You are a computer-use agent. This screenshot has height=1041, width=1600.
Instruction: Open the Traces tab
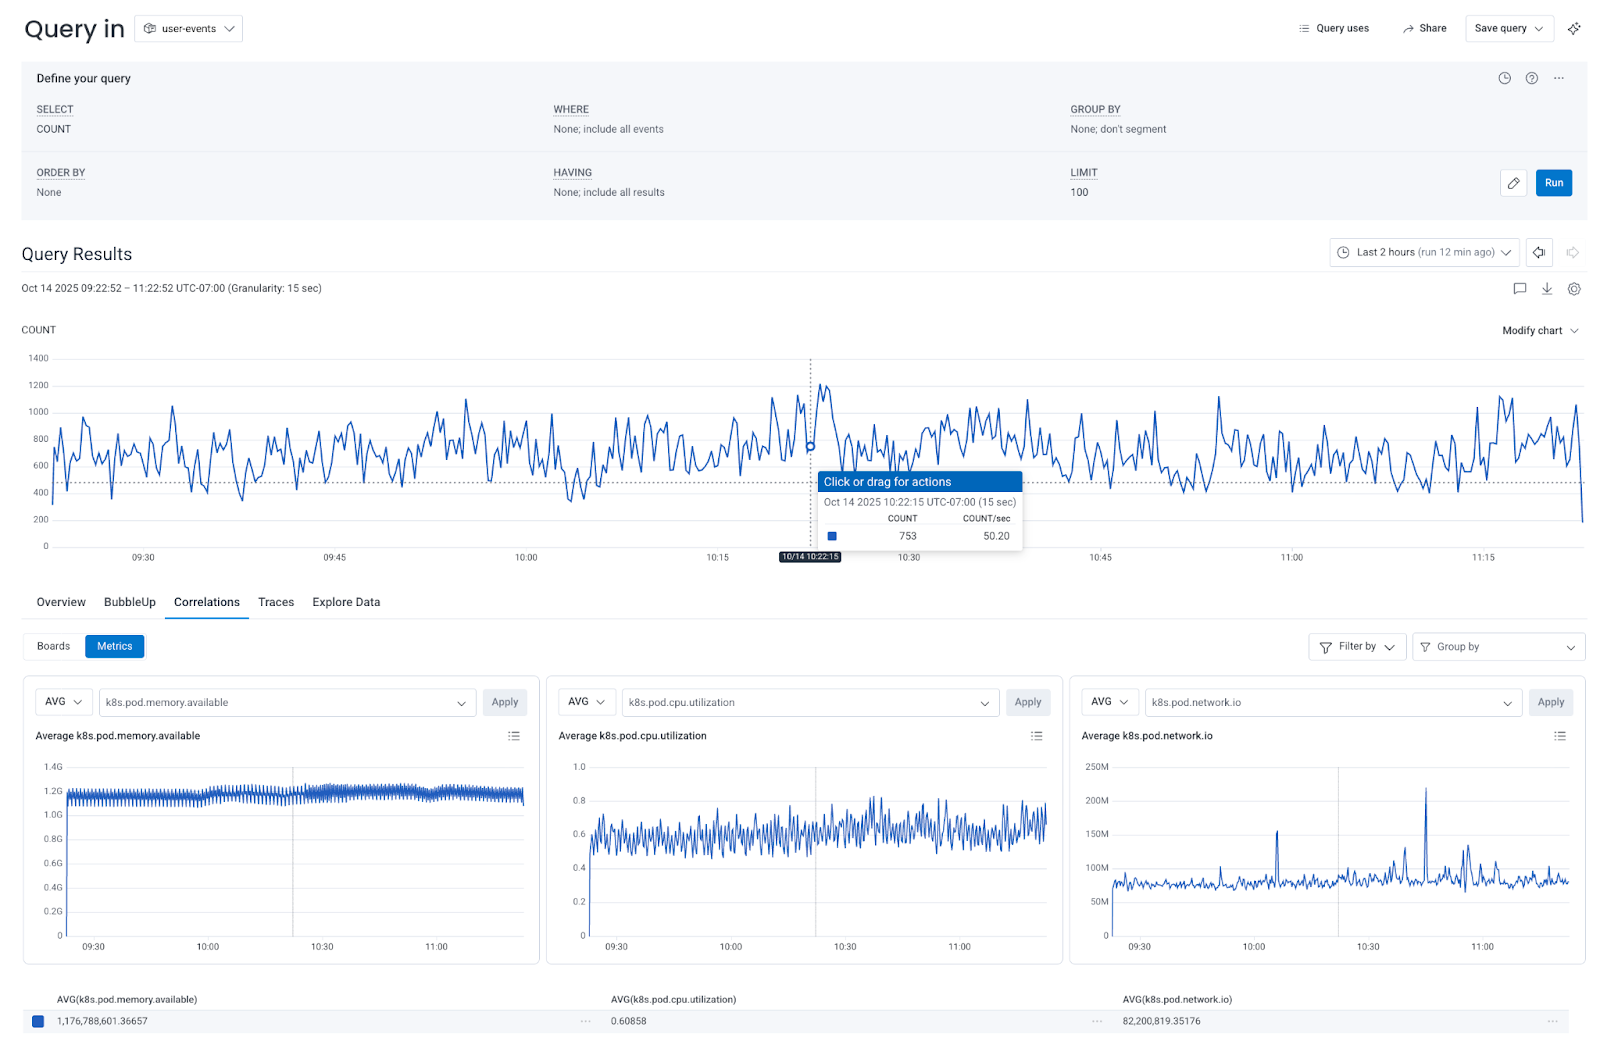276,602
